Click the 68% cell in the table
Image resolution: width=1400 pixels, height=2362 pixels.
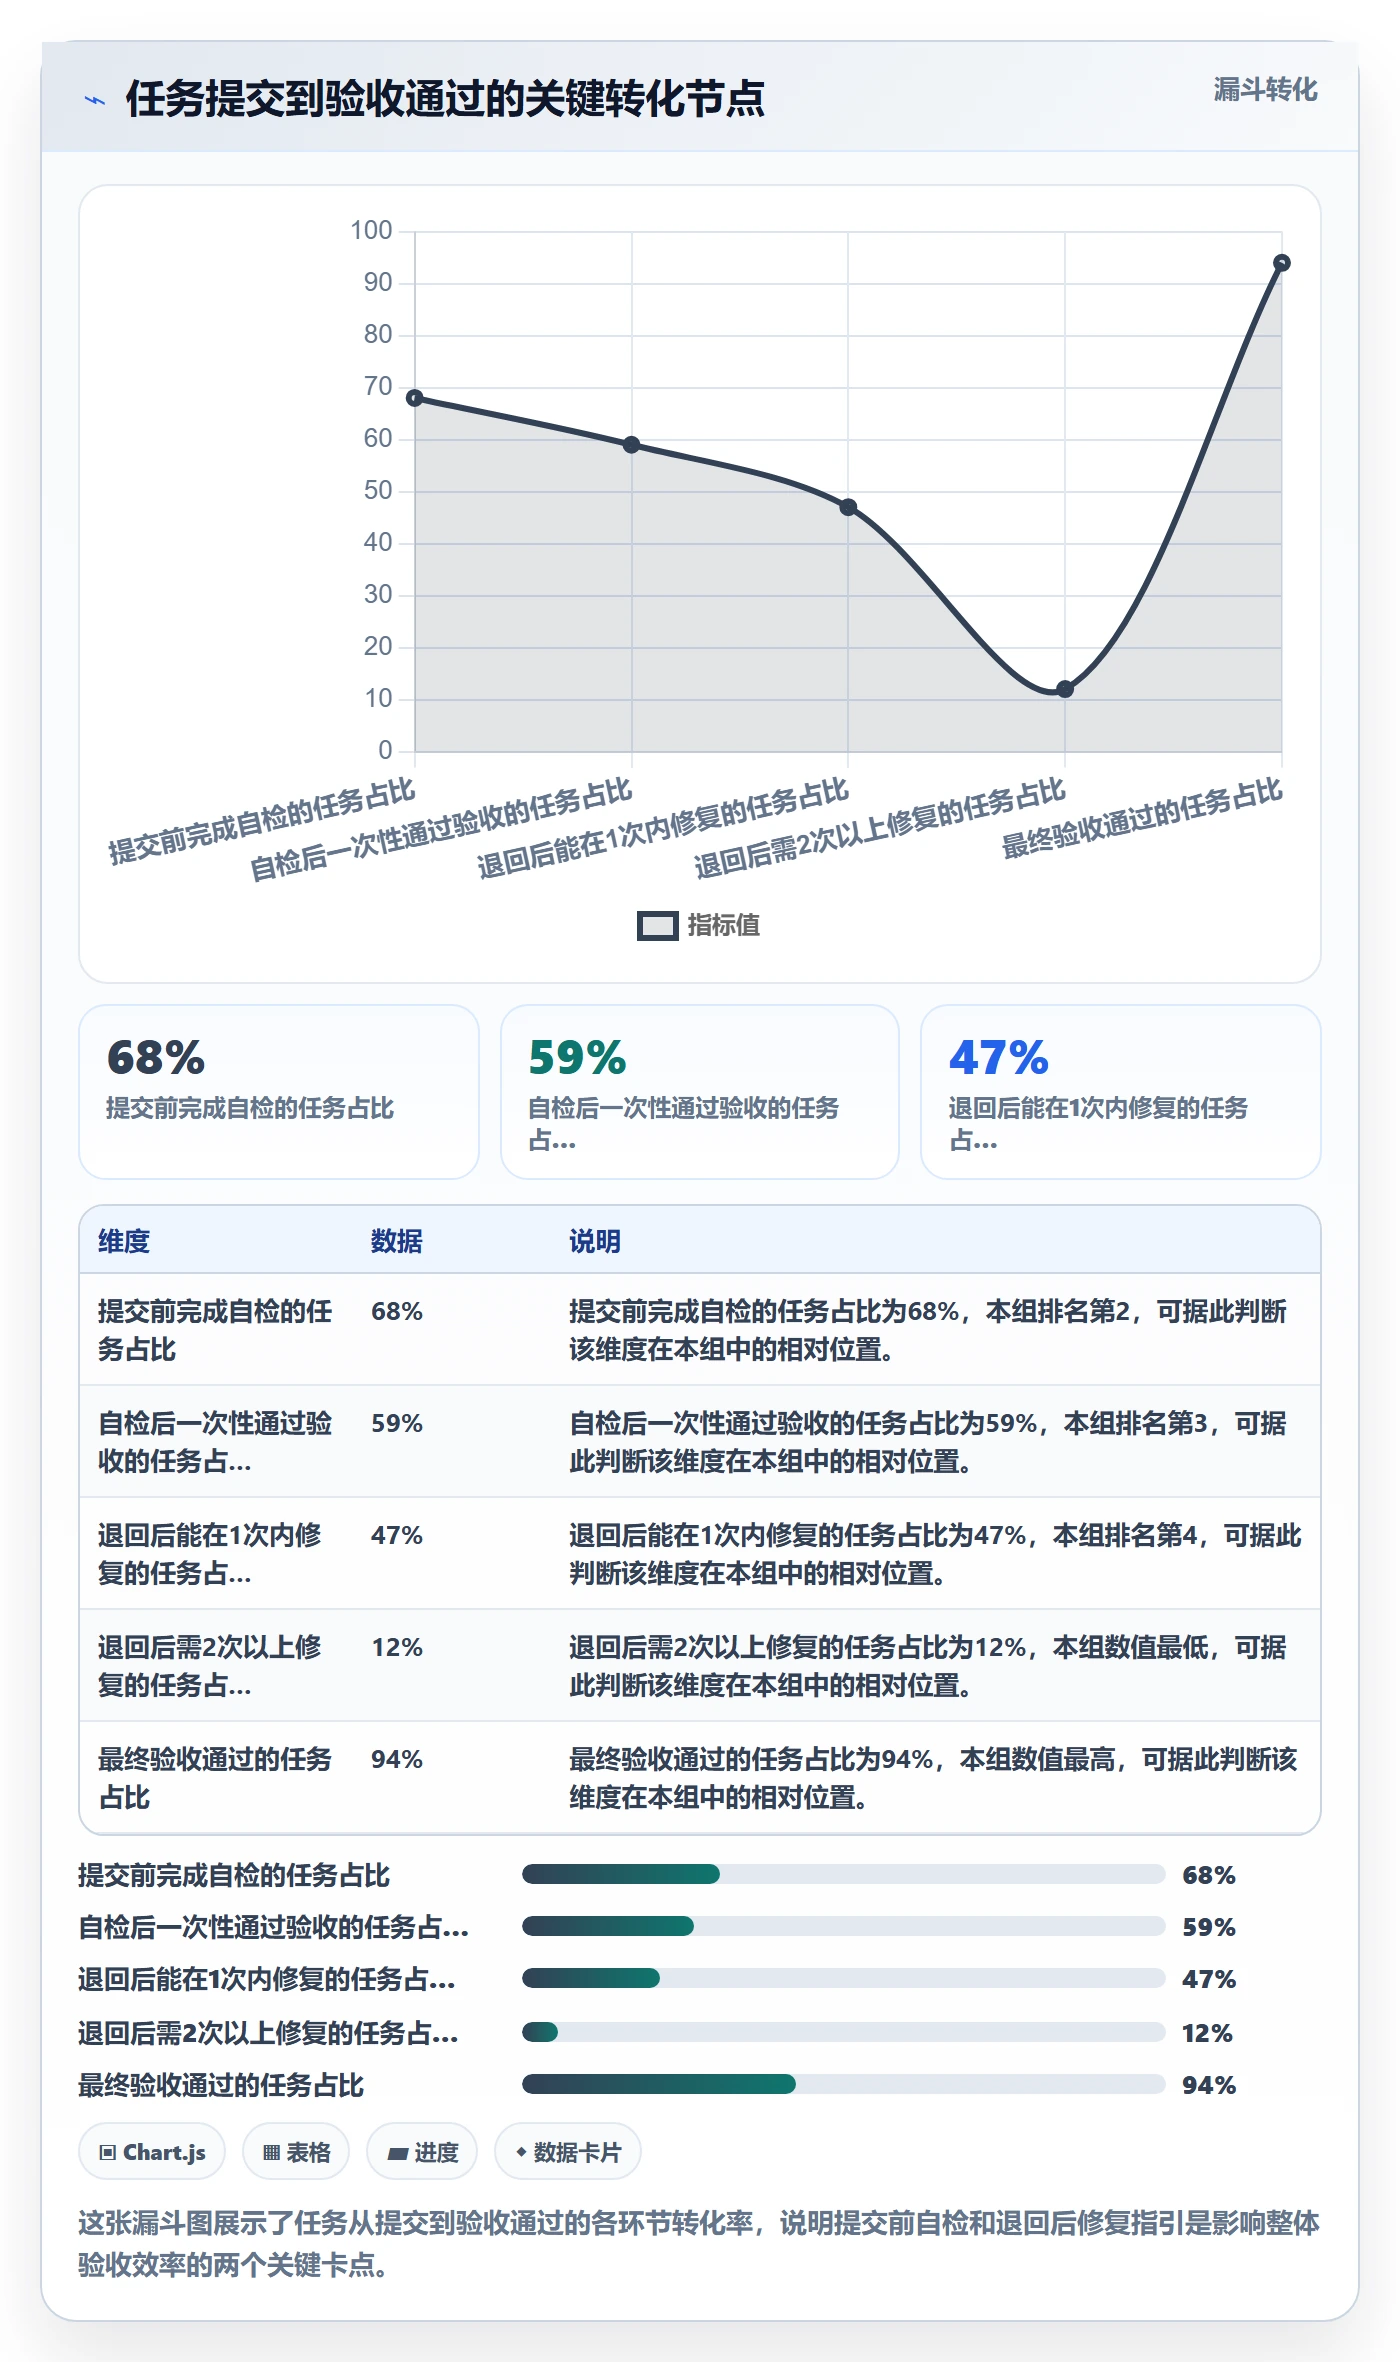click(x=397, y=1312)
